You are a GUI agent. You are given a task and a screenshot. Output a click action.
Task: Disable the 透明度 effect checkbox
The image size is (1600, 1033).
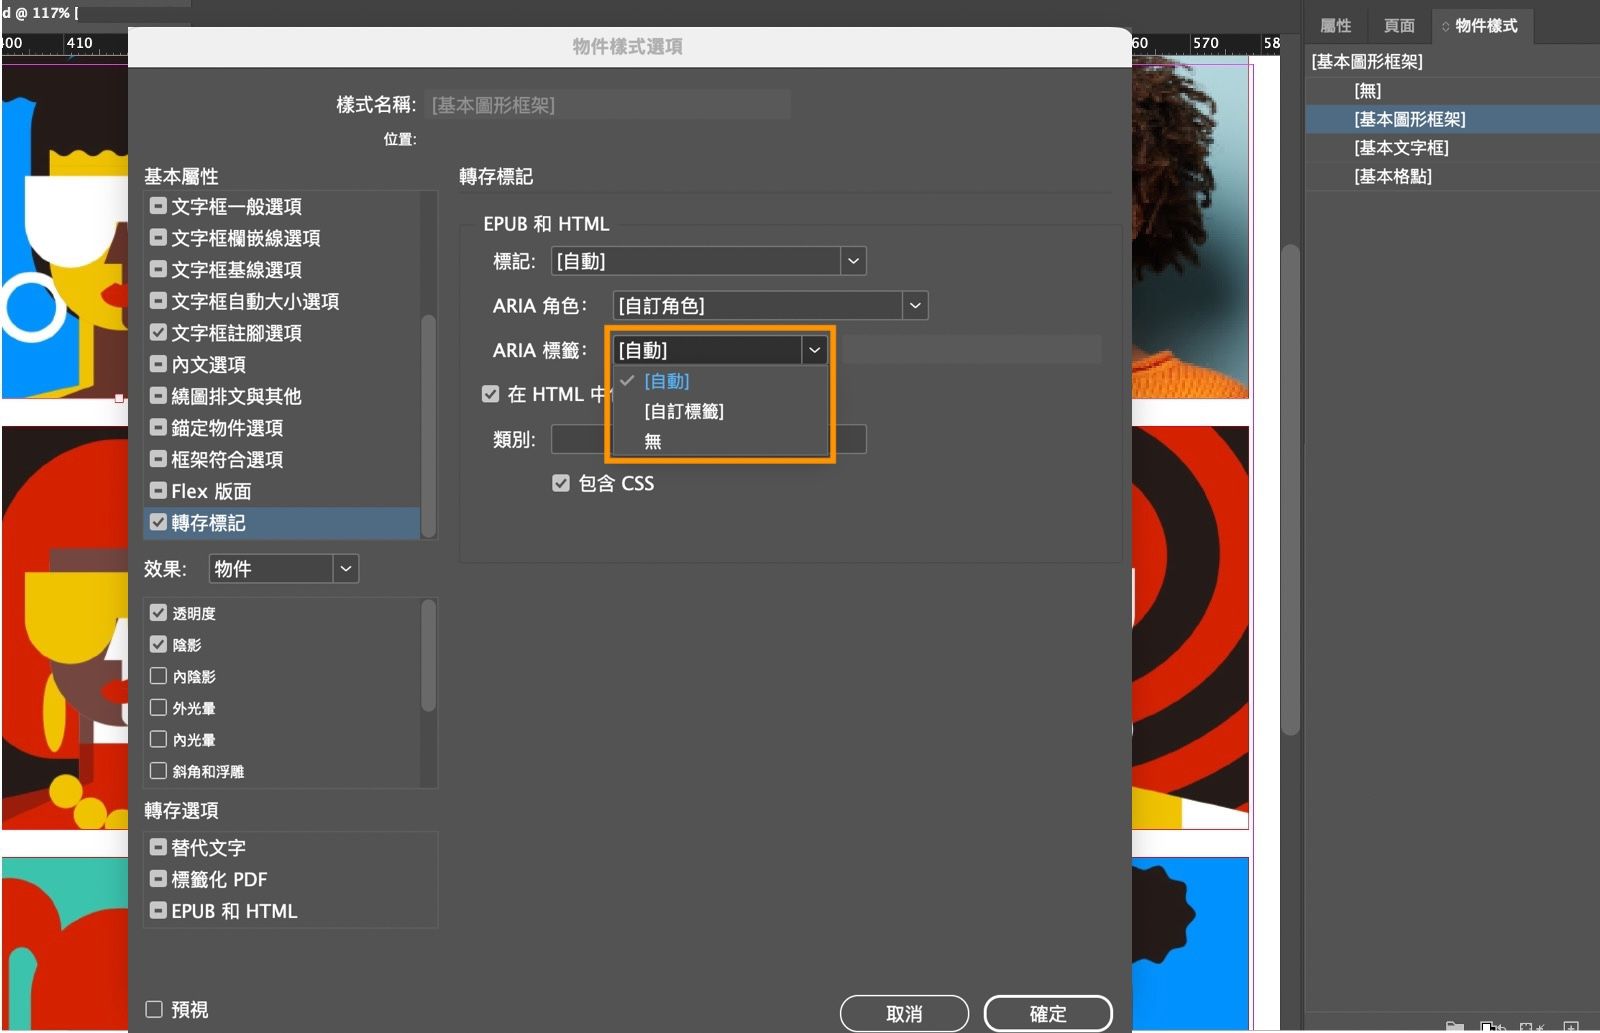158,613
